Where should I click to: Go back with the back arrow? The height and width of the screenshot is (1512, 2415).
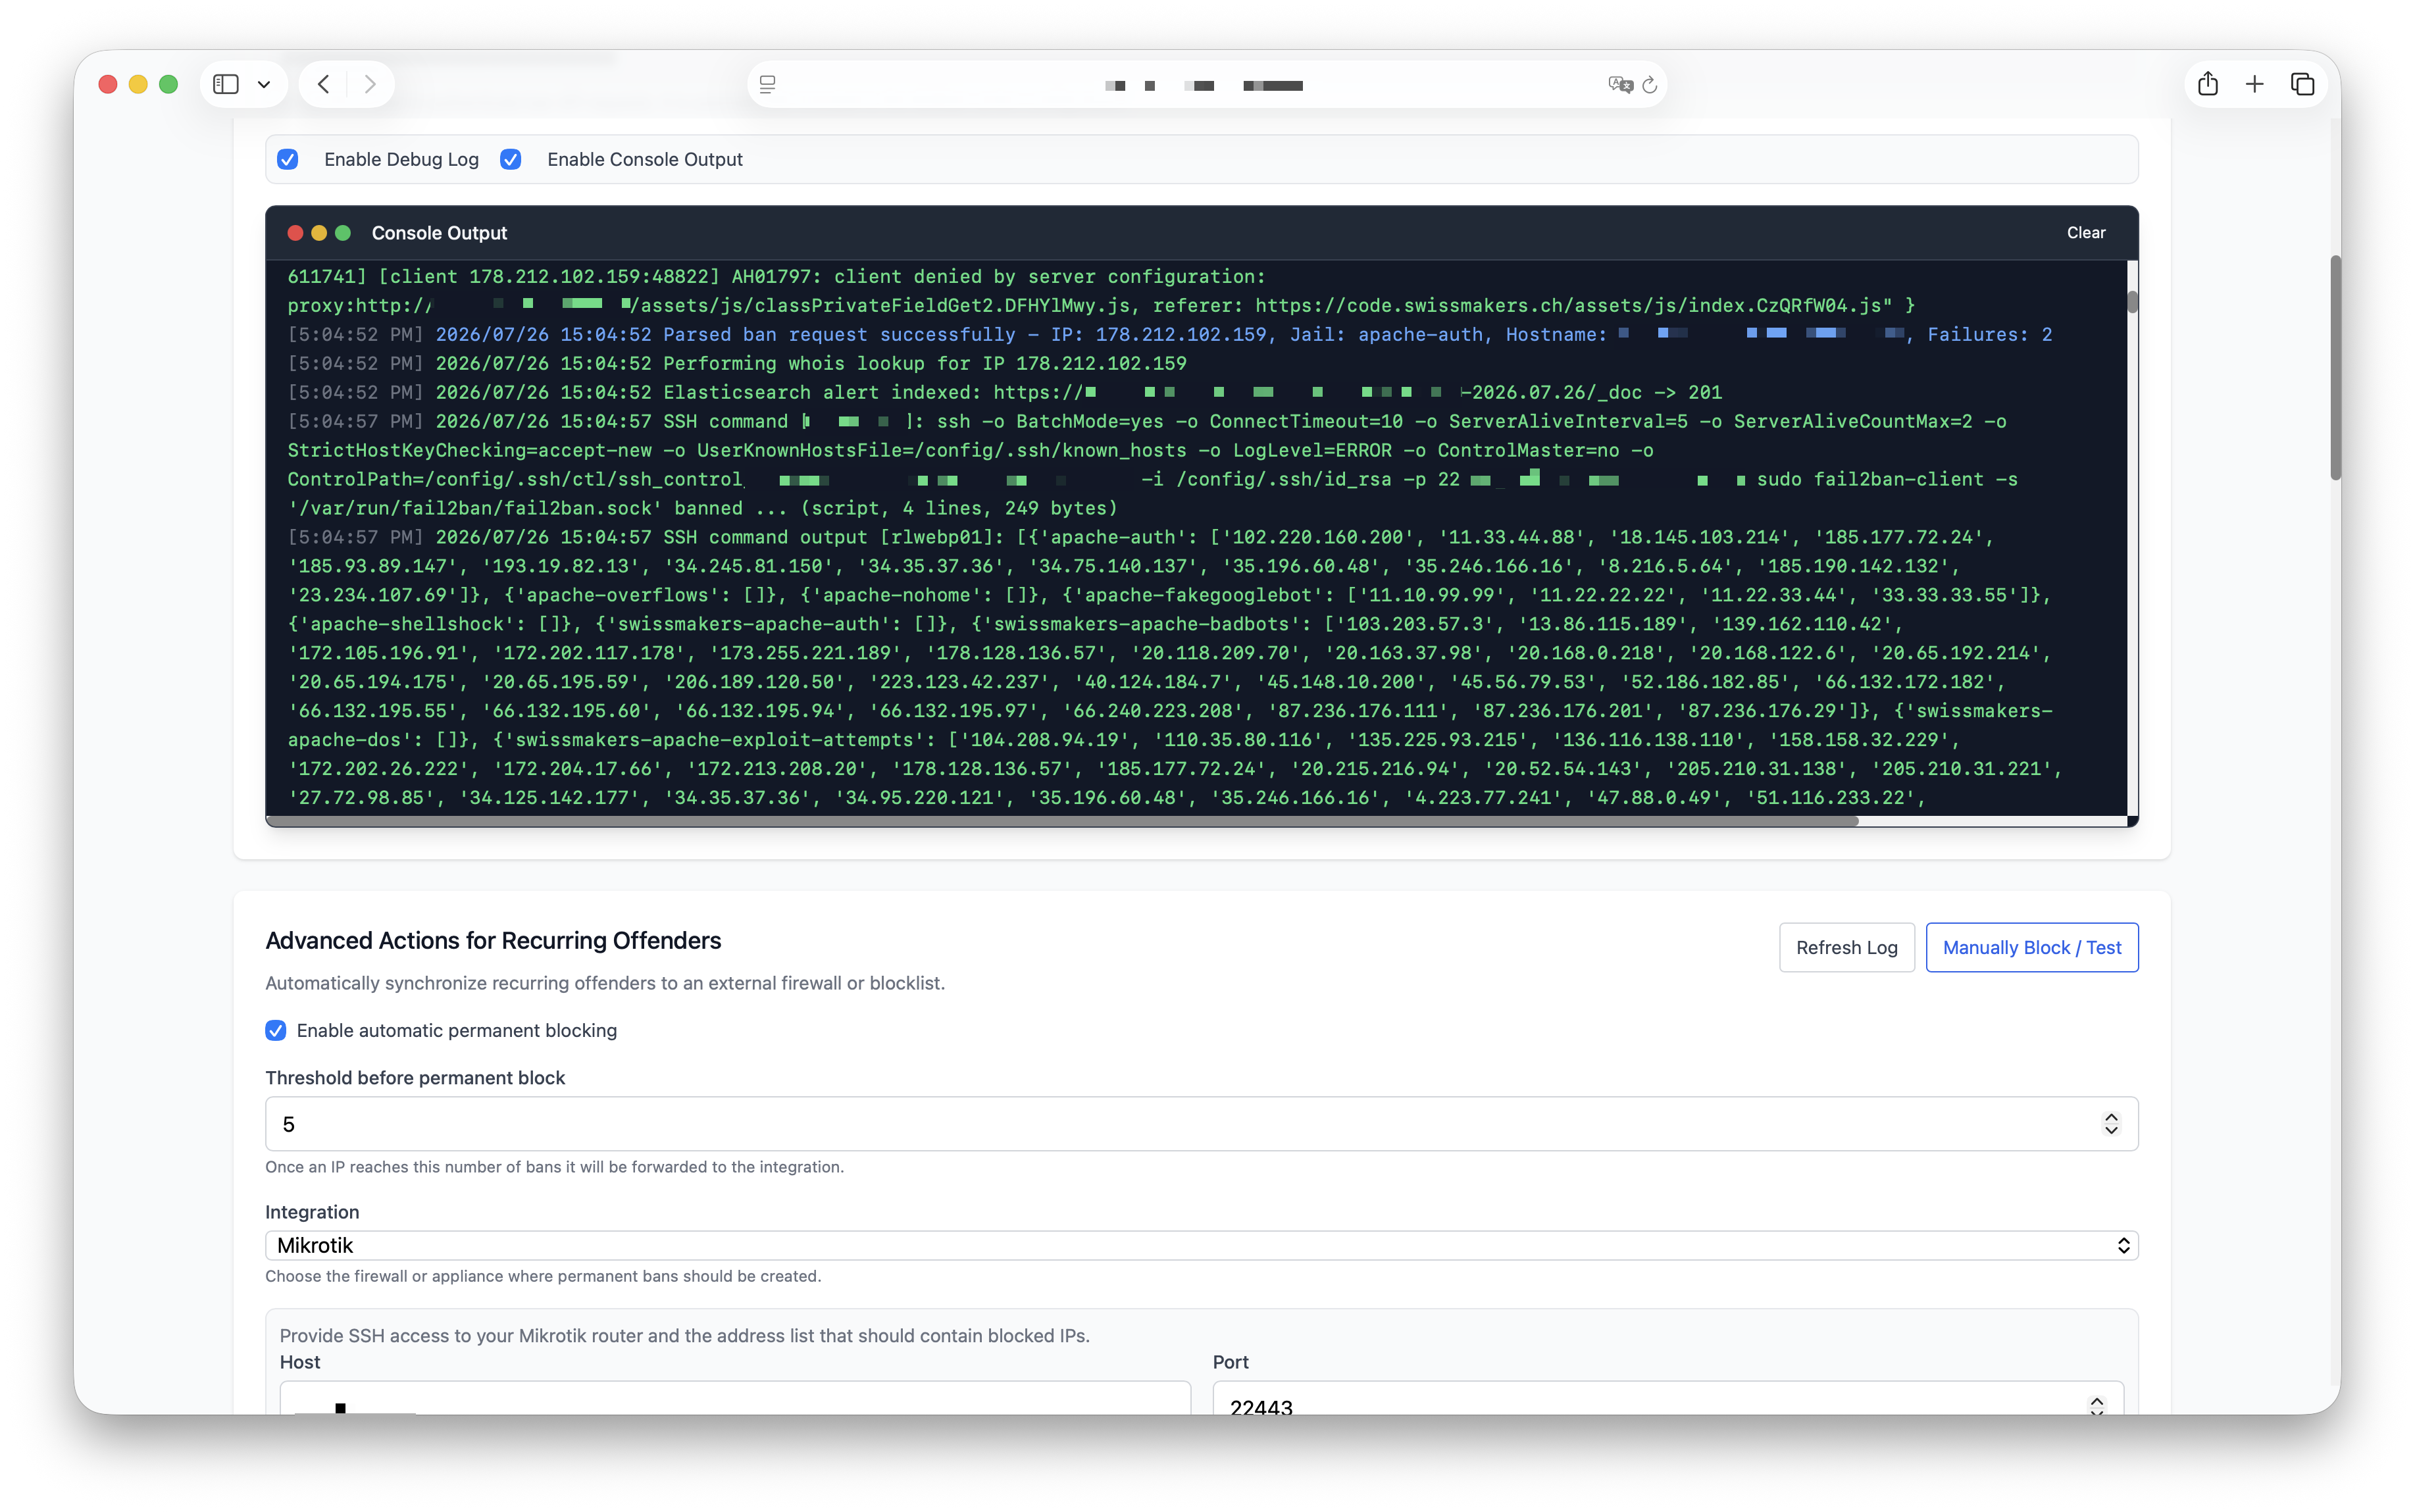click(323, 84)
